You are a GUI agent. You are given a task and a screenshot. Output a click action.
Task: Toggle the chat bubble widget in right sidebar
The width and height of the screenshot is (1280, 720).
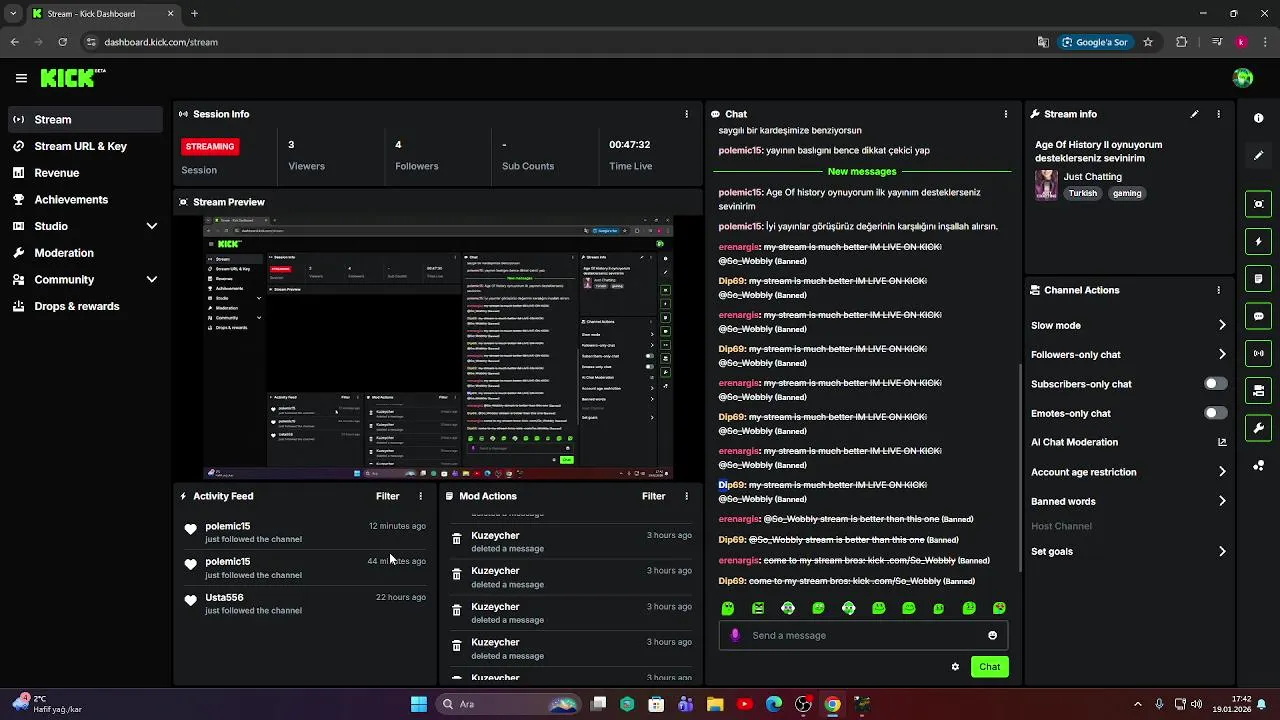point(1259,316)
